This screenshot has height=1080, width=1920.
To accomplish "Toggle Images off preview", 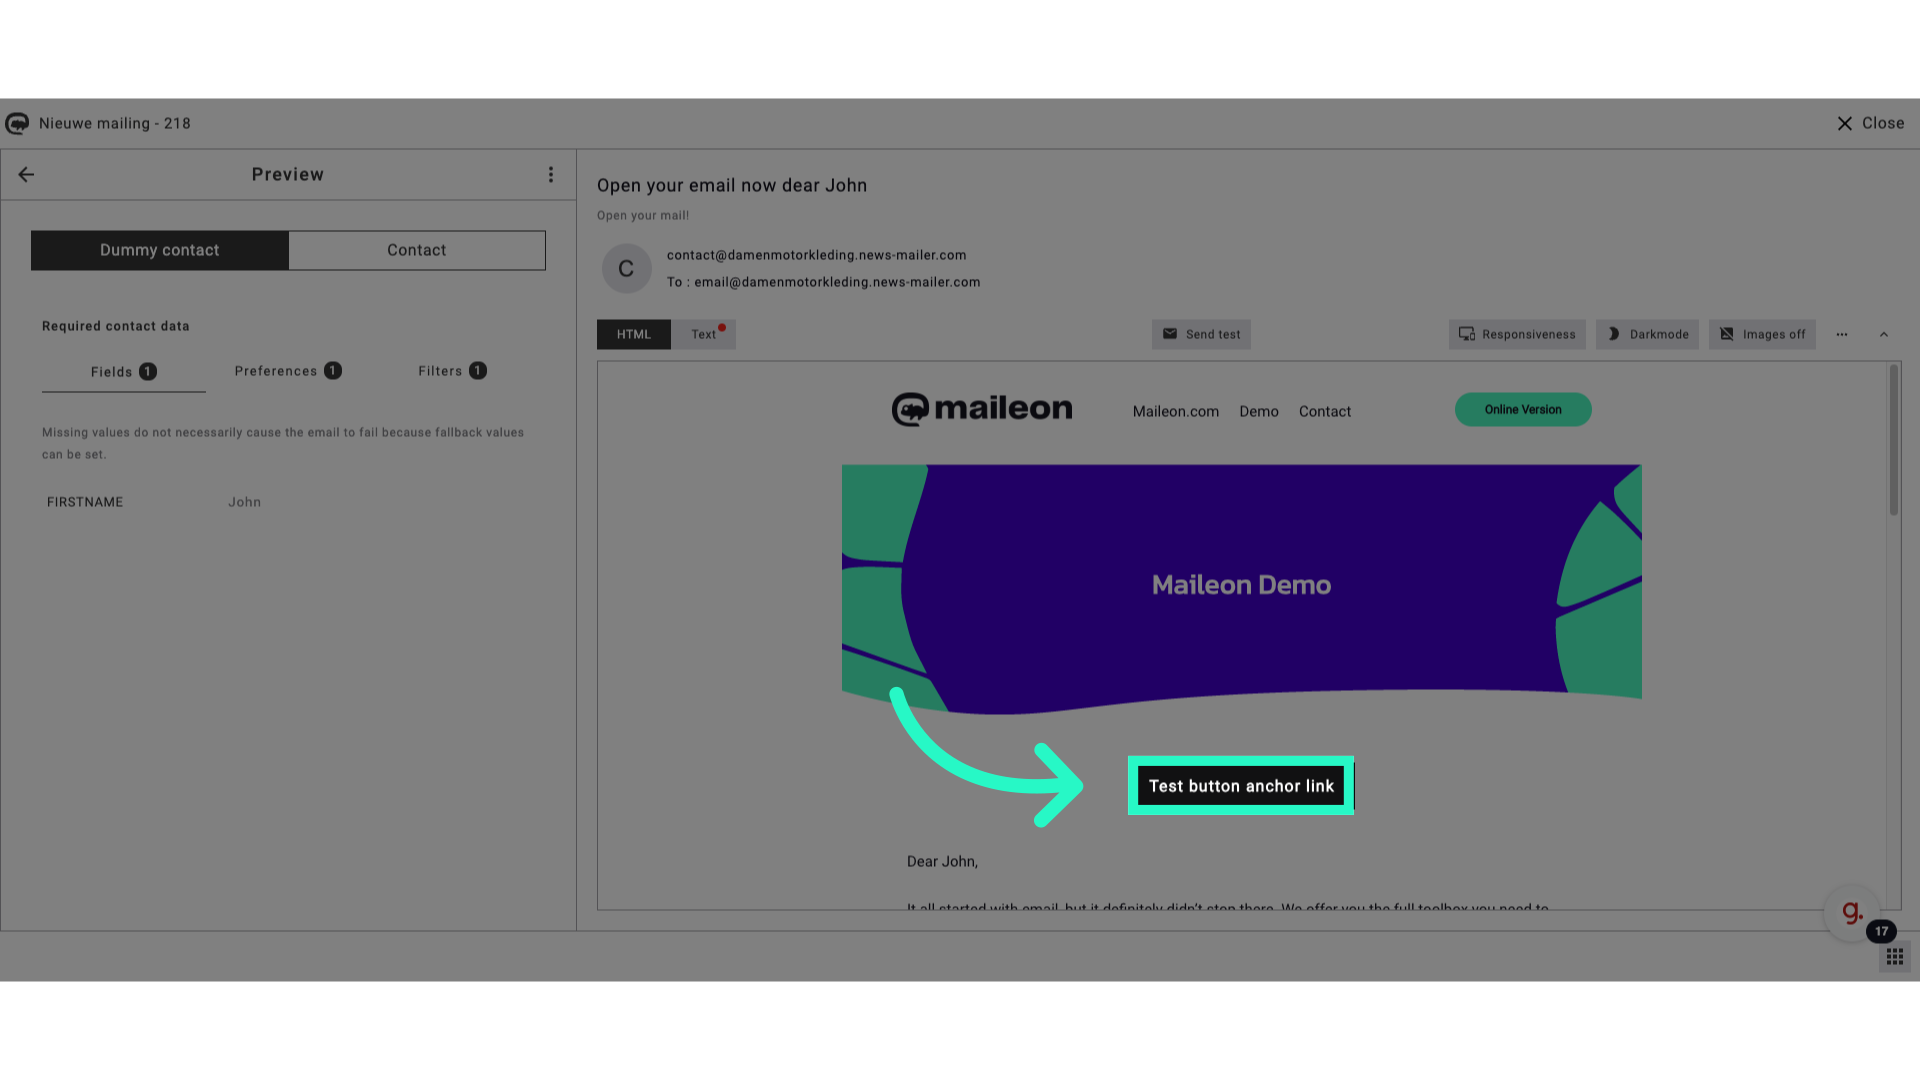I will click(x=1762, y=334).
